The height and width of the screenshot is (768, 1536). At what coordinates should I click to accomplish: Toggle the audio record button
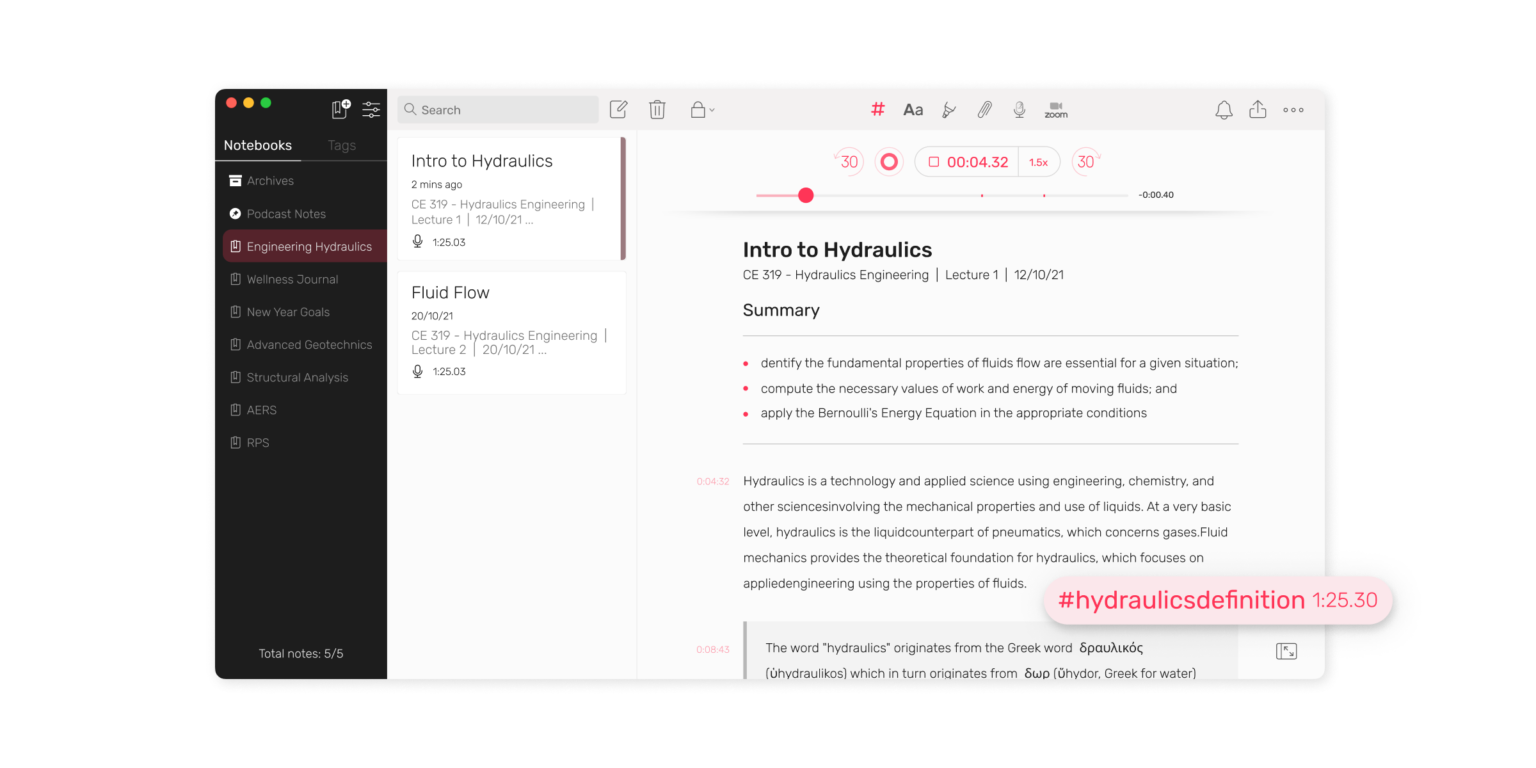[x=888, y=162]
